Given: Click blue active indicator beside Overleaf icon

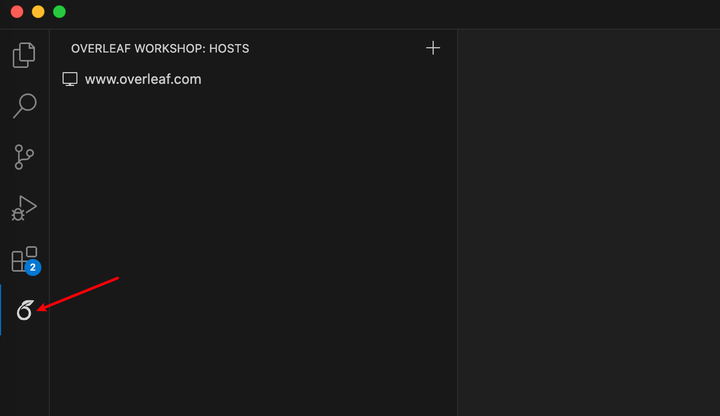Looking at the screenshot, I should 1,310.
